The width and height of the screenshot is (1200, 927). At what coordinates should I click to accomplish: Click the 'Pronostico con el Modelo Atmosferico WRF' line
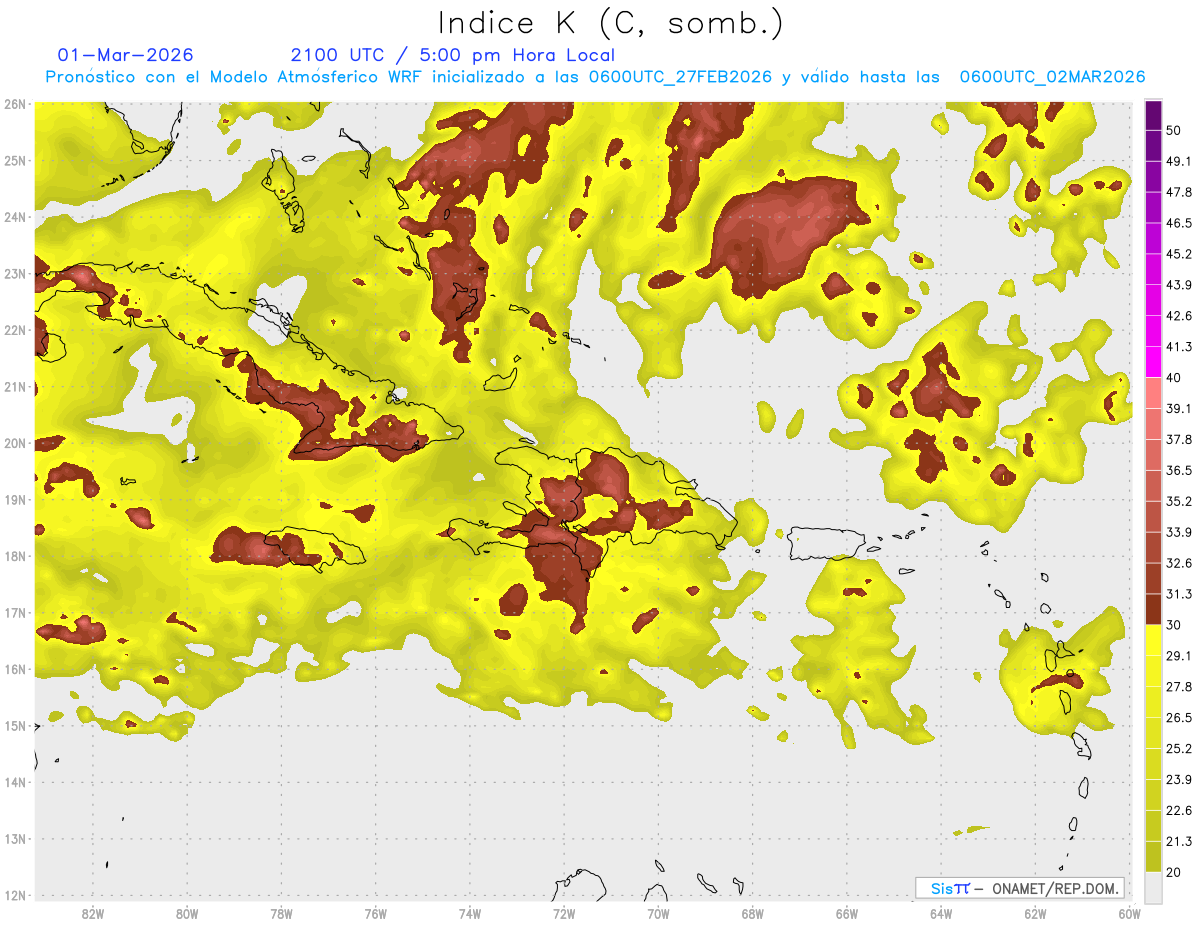pos(595,77)
